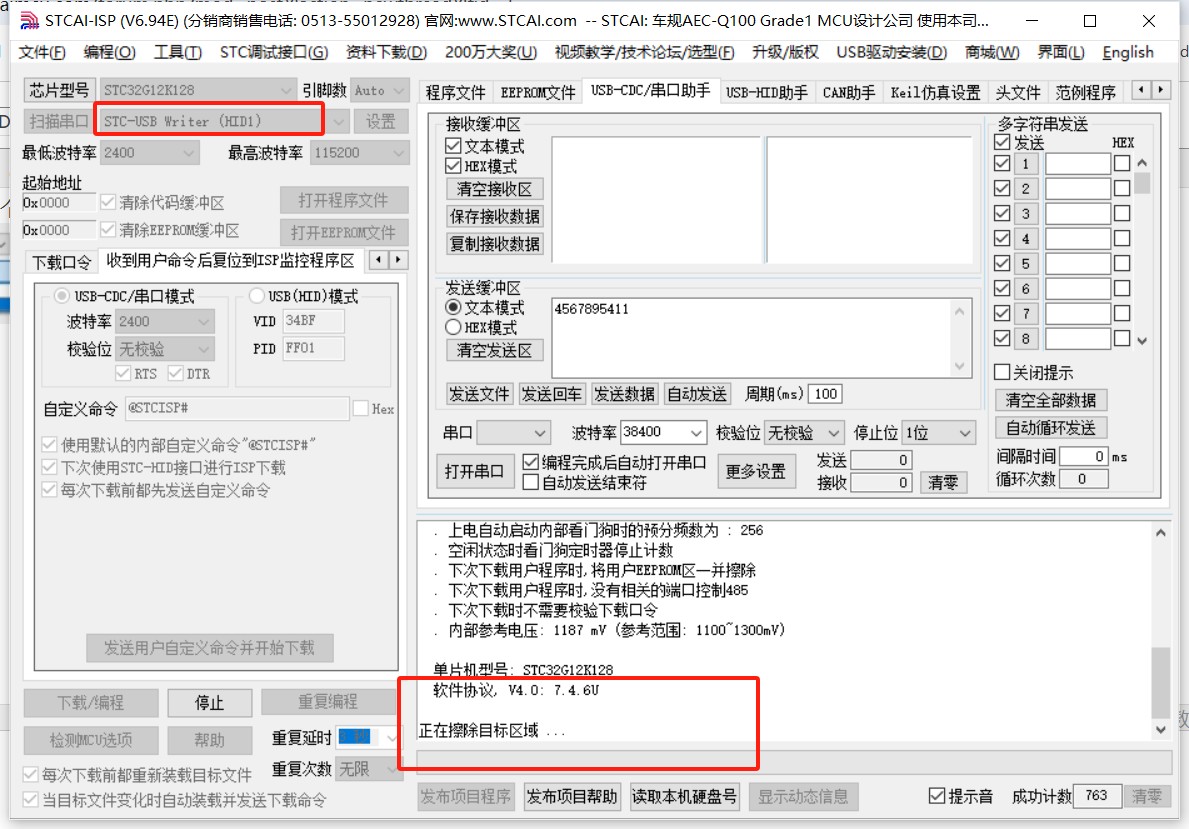The width and height of the screenshot is (1189, 829).
Task: Toggle HEX checkbox for multi-string row 3
Action: coord(1122,213)
